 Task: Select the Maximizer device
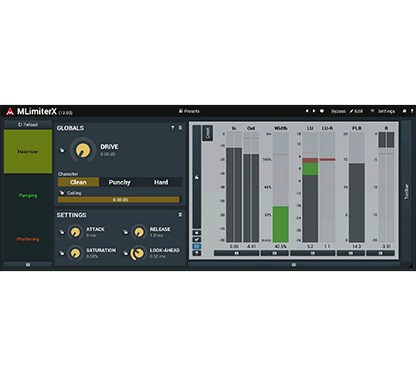pos(28,151)
